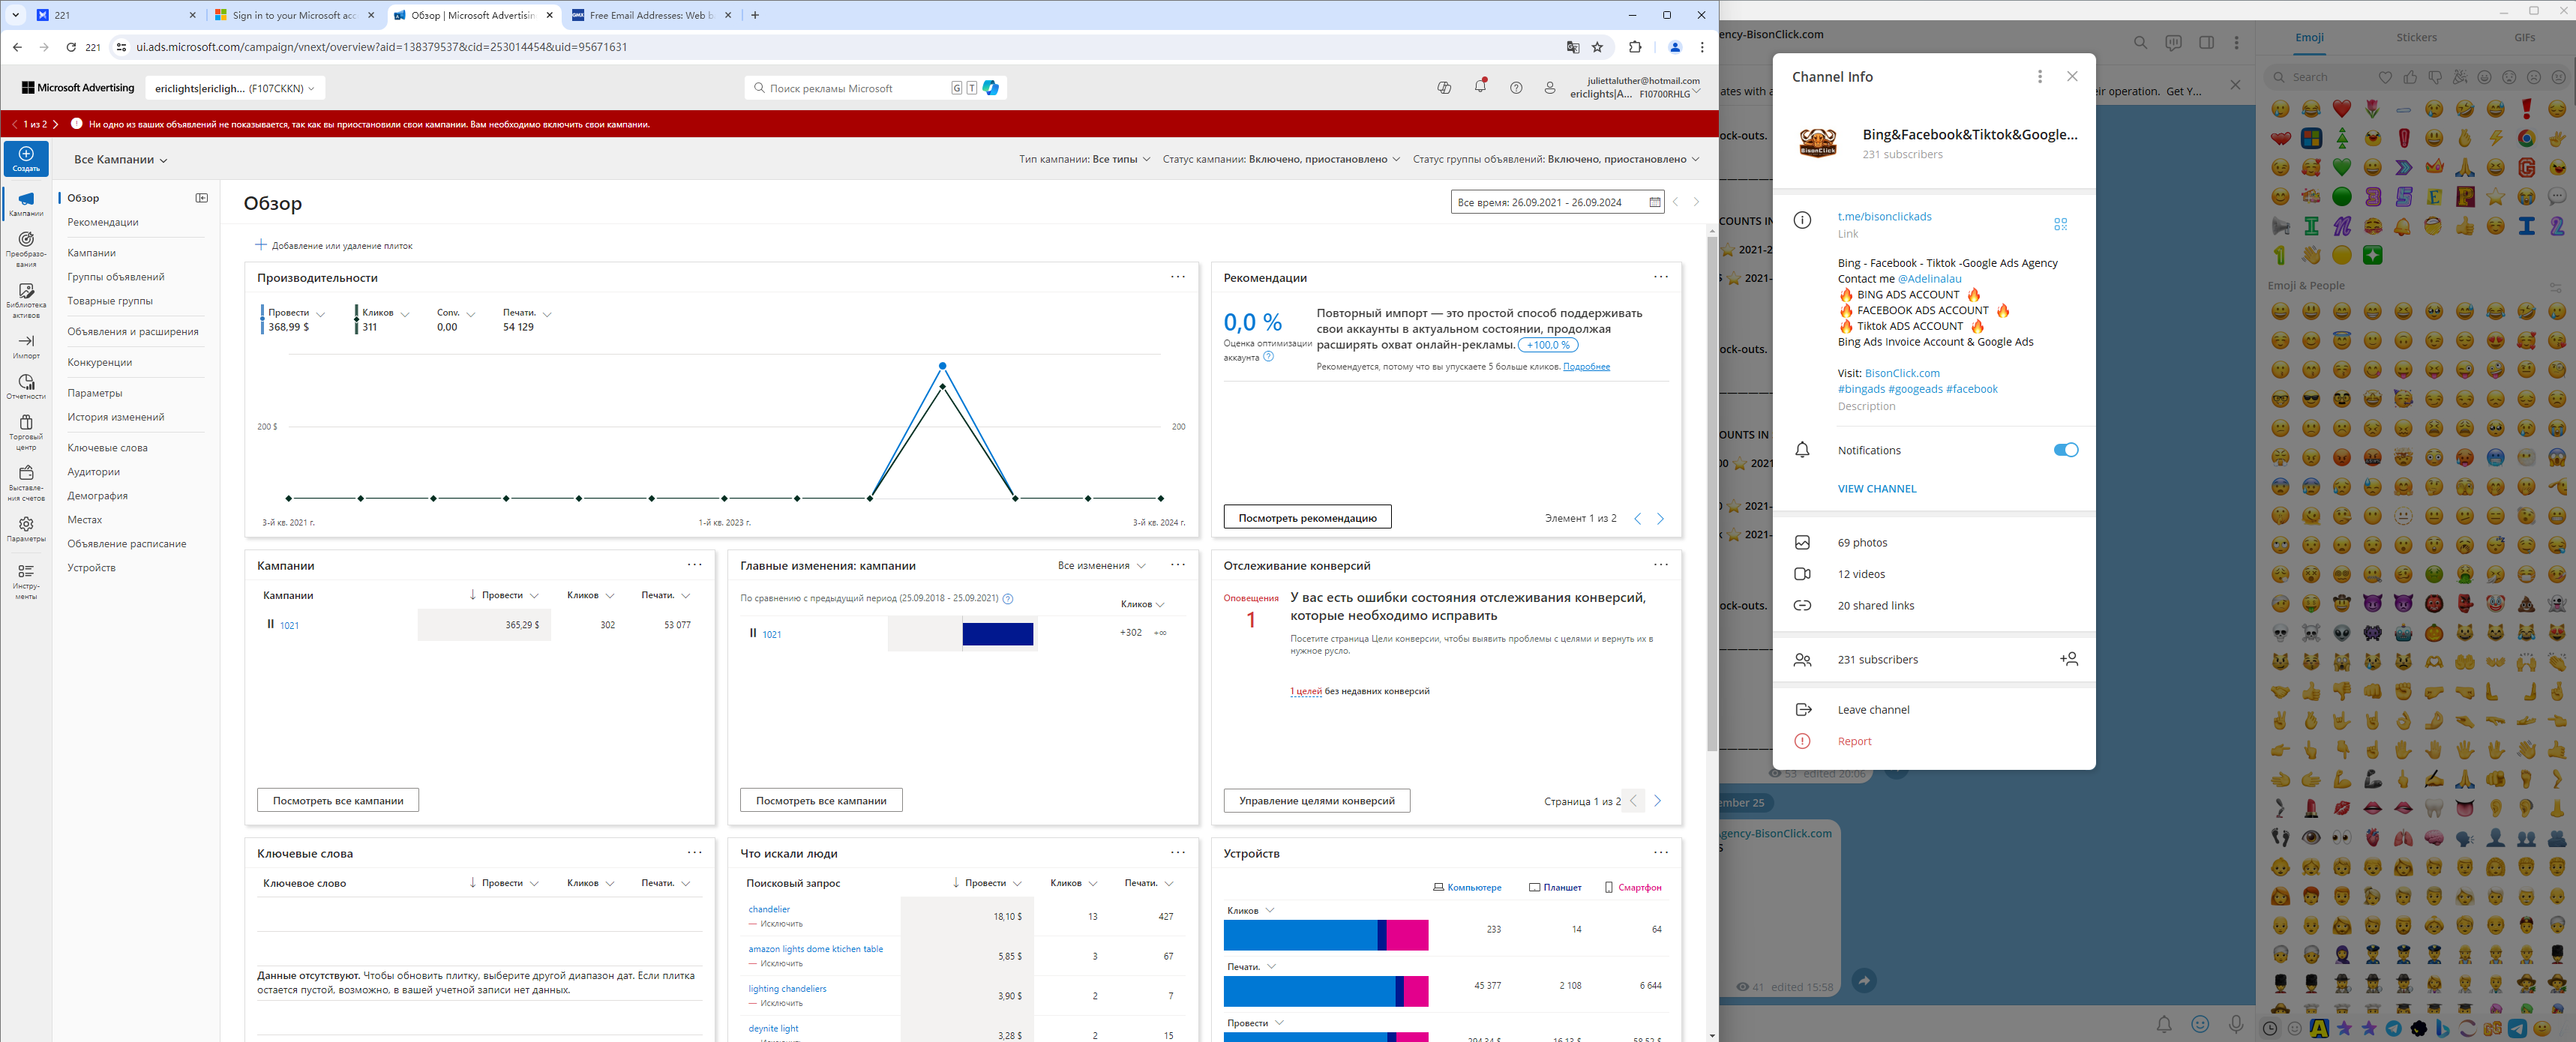The image size is (2576, 1042).
Task: Select the Компьютере device legend
Action: (x=1467, y=888)
